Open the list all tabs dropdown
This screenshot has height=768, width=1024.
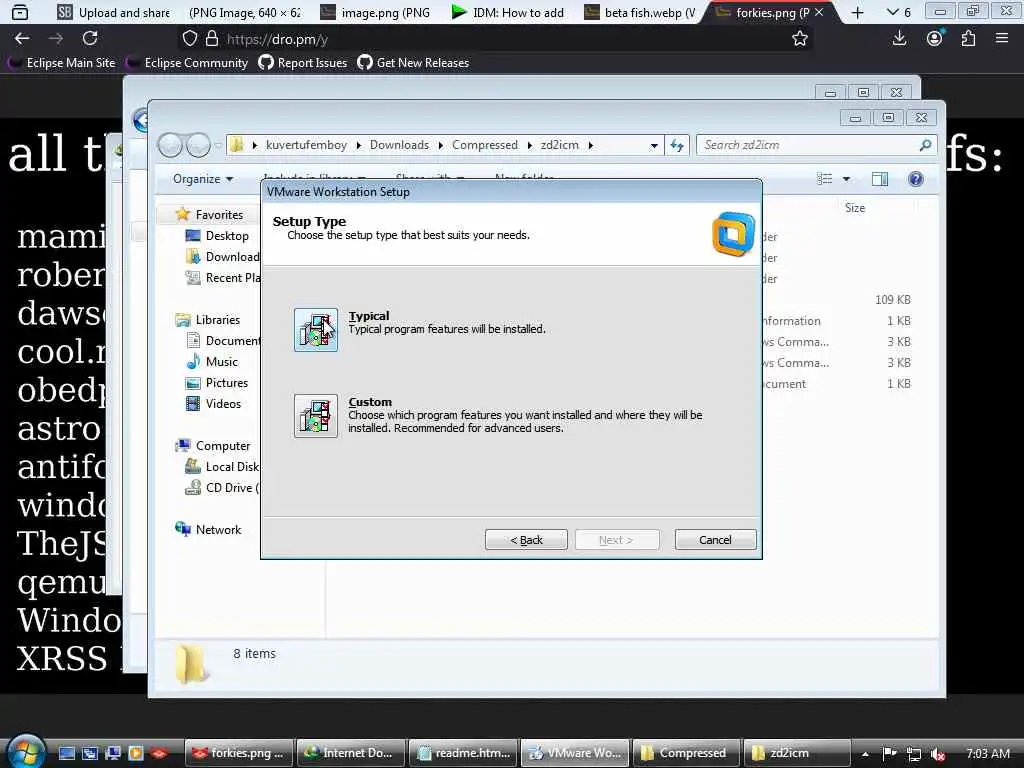(899, 12)
